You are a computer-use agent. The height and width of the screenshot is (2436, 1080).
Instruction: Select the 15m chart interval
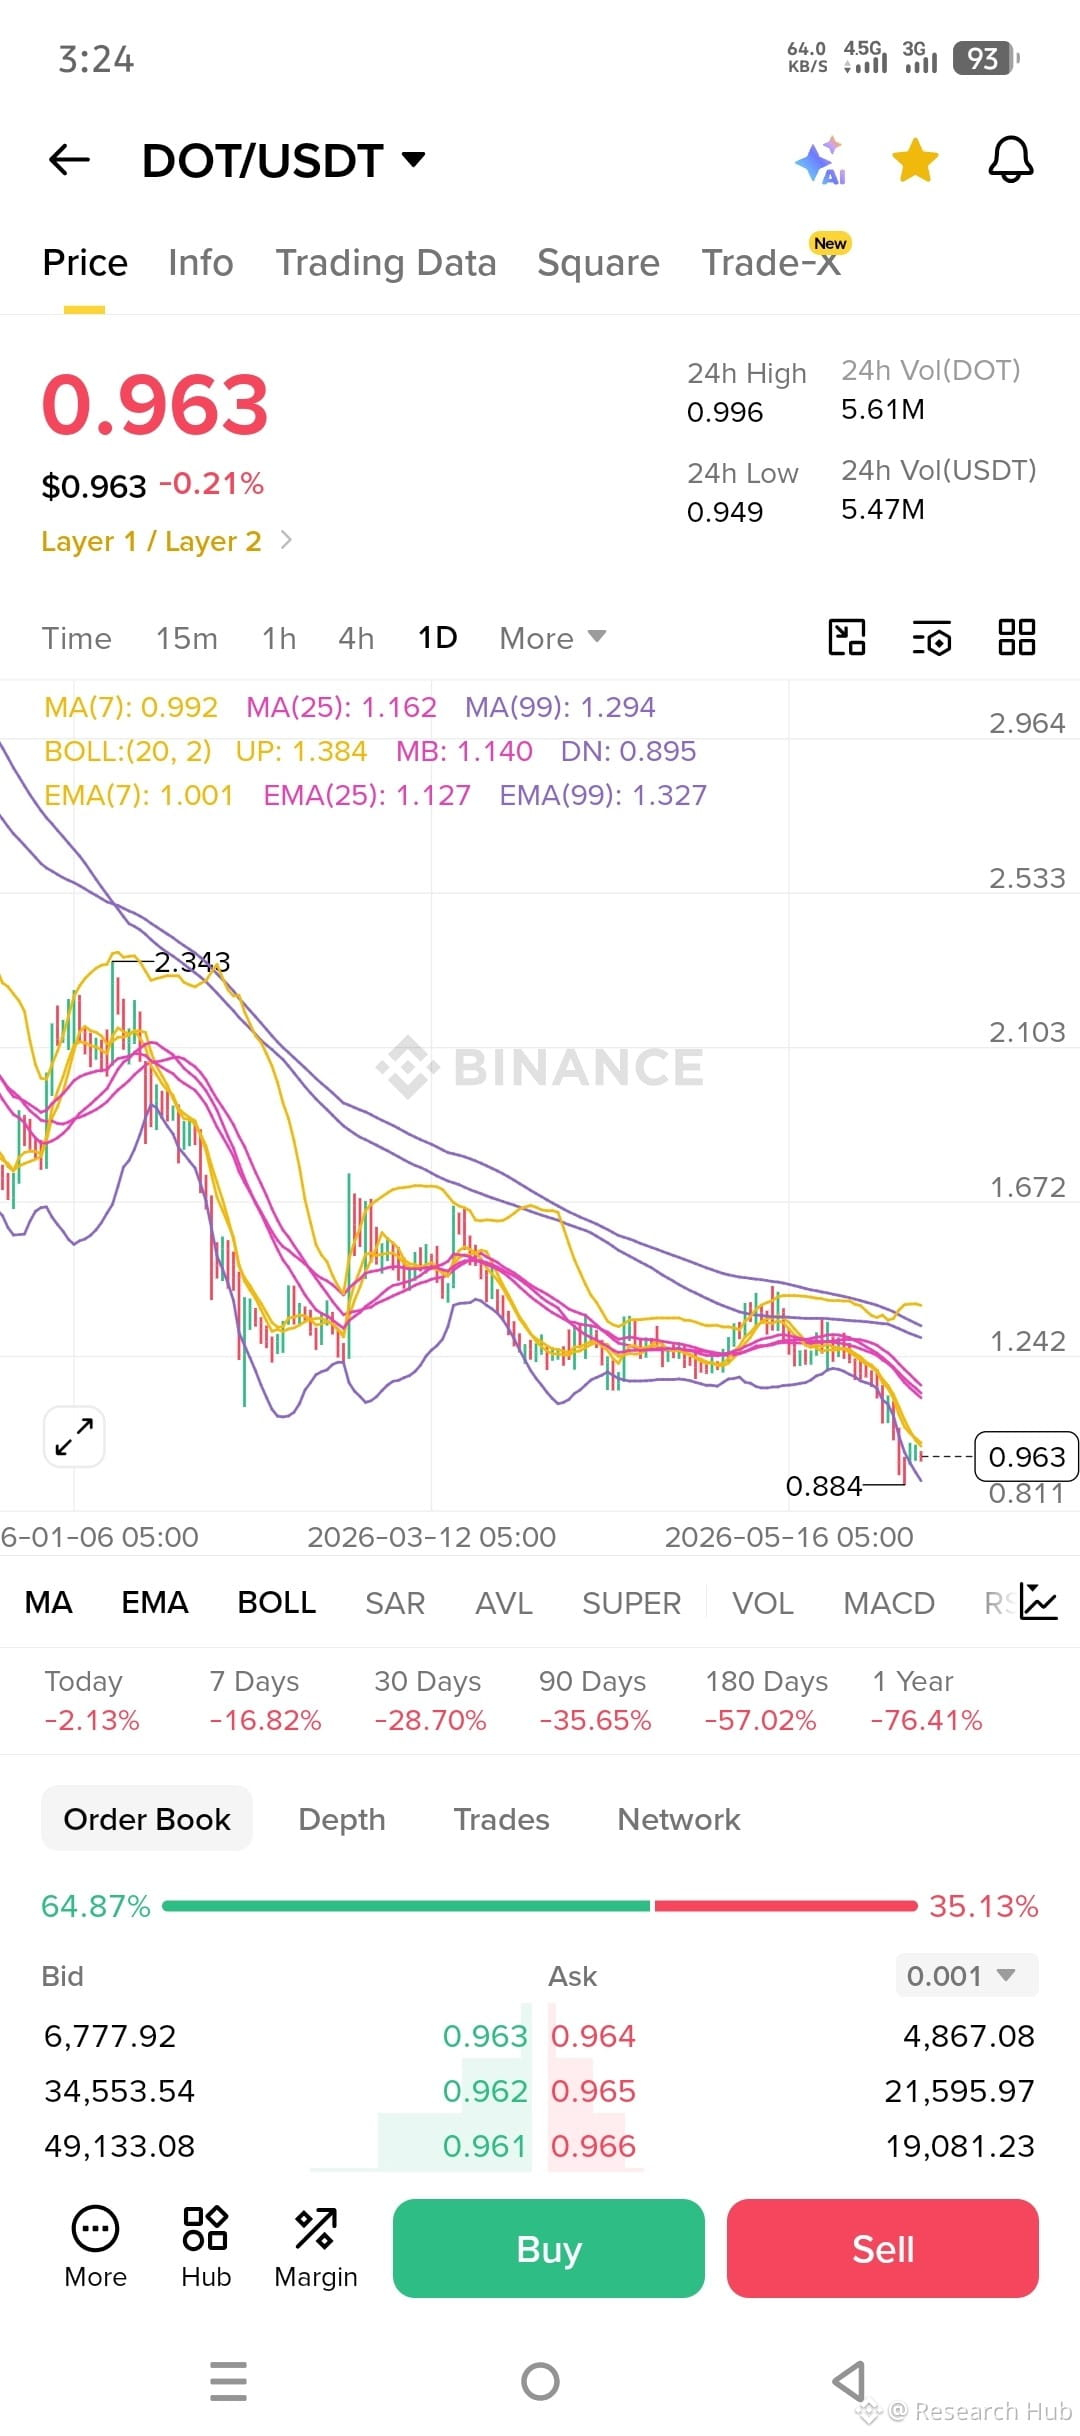pyautogui.click(x=187, y=638)
